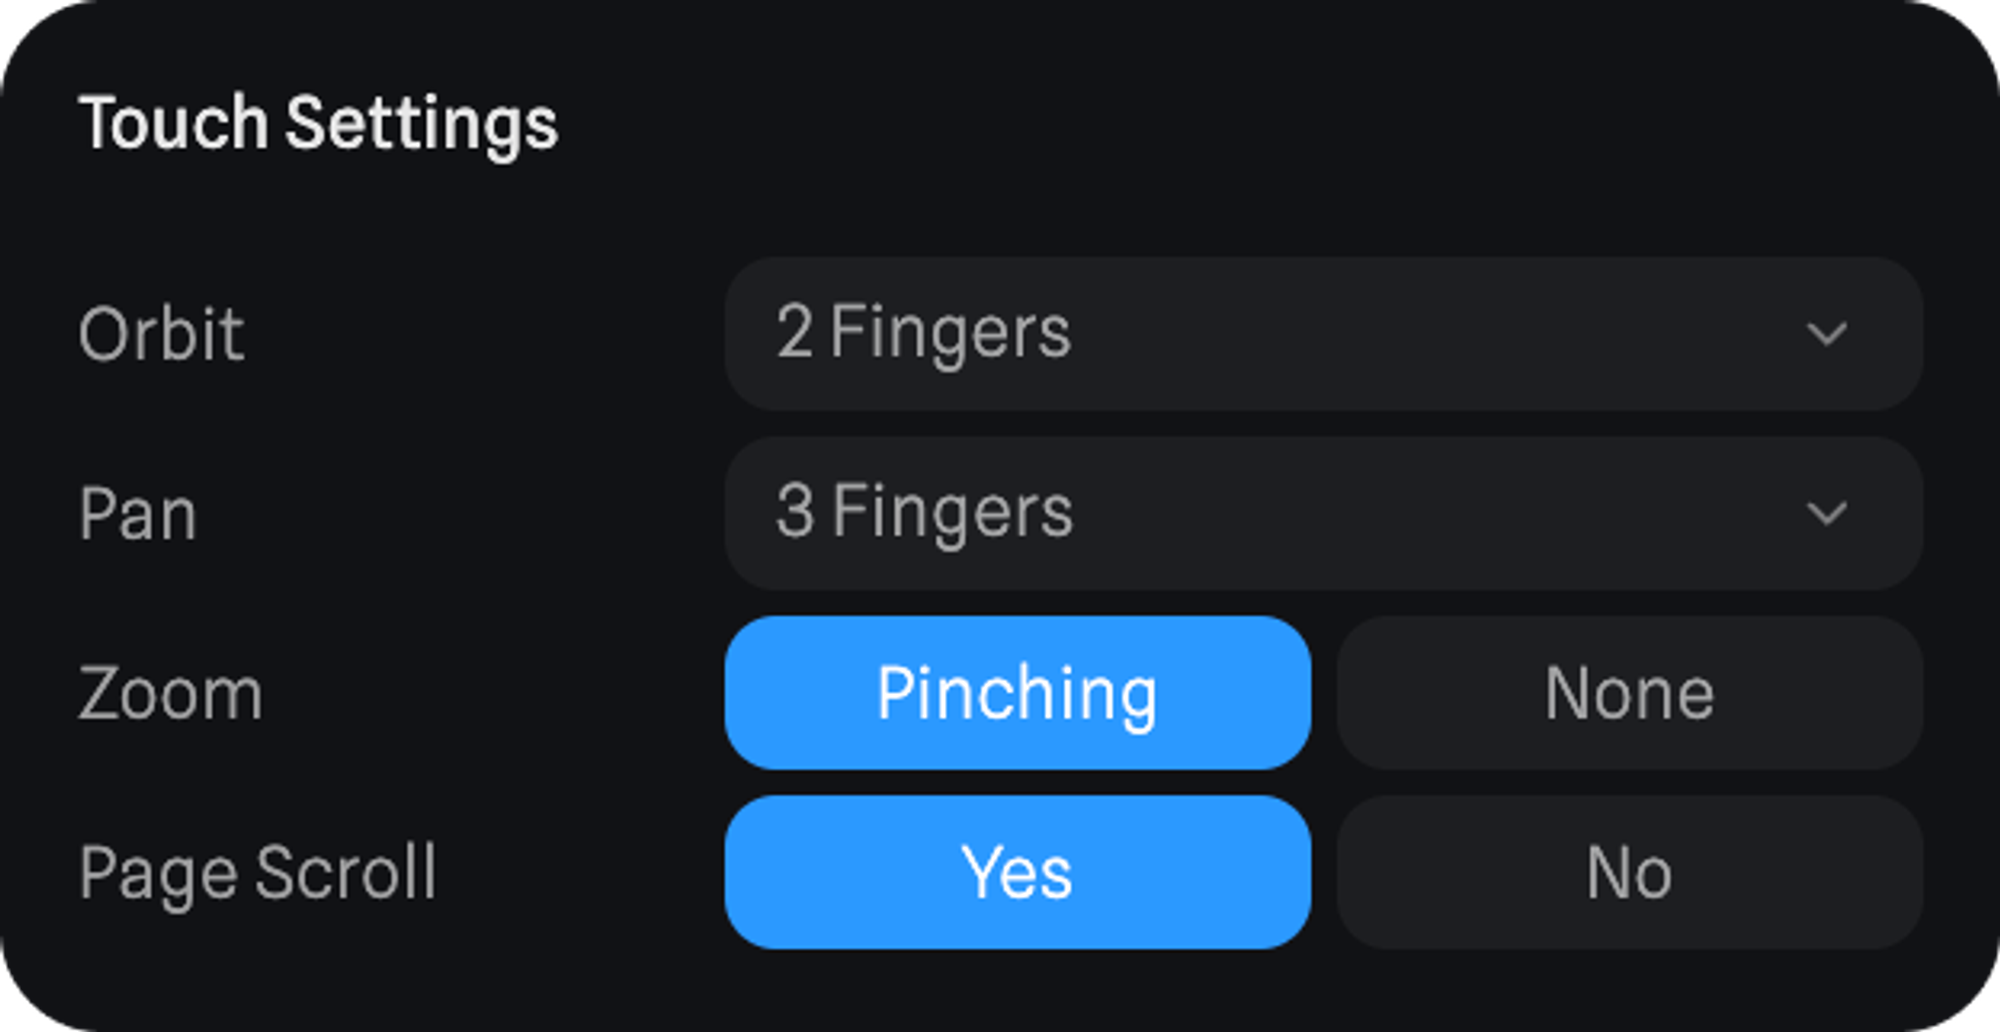Screen dimensions: 2000x1032
Task: Disable Page Scroll by choosing No
Action: pyautogui.click(x=1629, y=872)
